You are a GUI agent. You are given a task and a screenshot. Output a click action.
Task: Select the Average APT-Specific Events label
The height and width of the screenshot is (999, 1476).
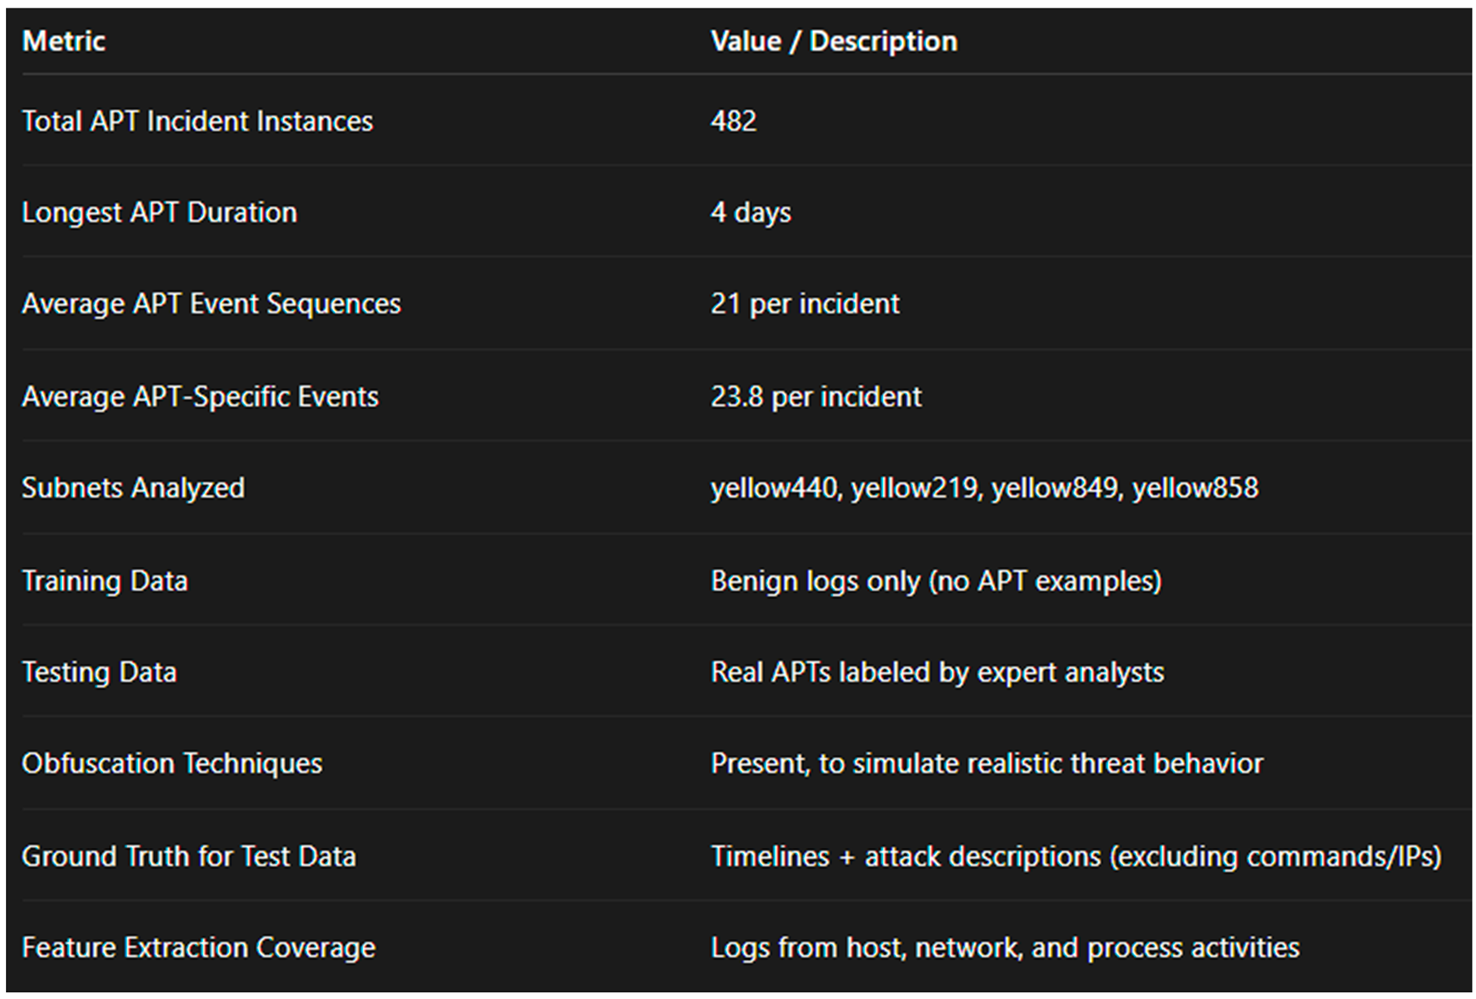(x=200, y=396)
